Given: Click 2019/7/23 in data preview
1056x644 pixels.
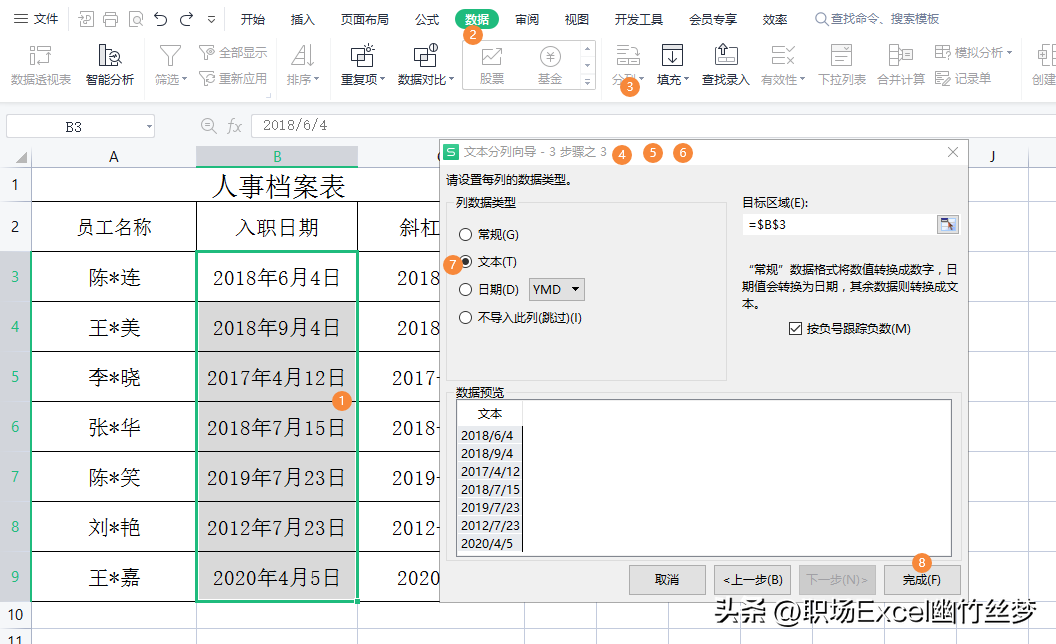Looking at the screenshot, I should (490, 507).
